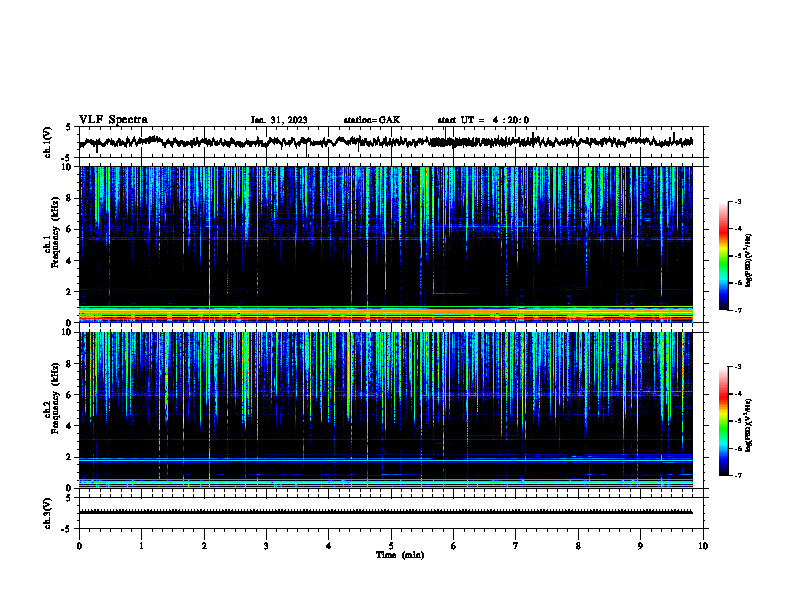Click the VLF Spectra title text
Screen dimensions: 792x612
pyautogui.click(x=113, y=120)
